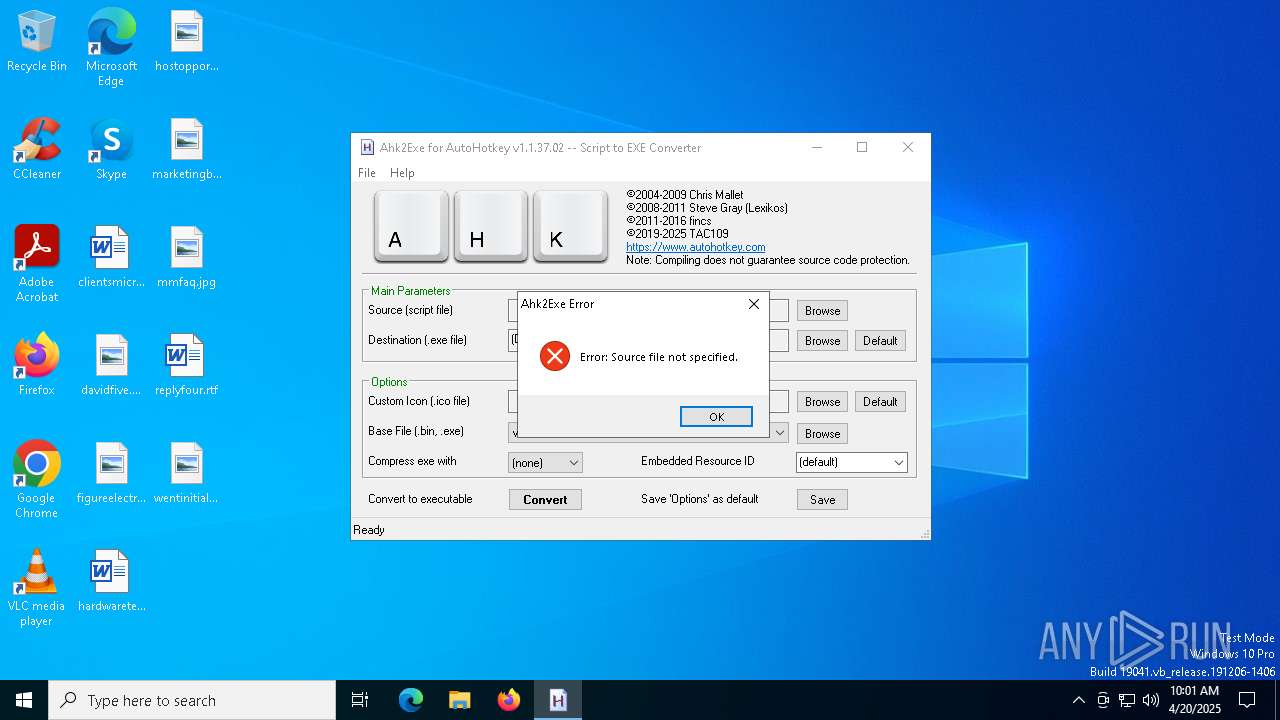
Task: Open the Help menu in Ahk2Exe
Action: 402,173
